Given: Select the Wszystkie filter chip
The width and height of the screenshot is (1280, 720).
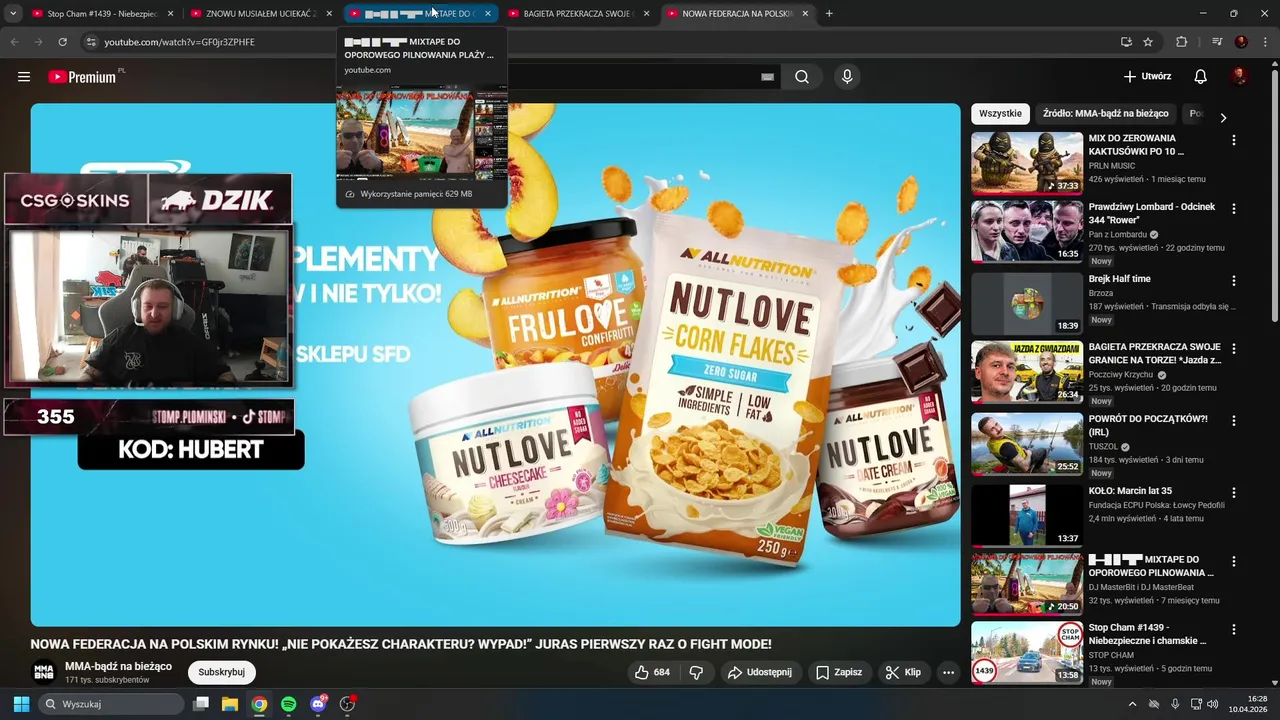Looking at the screenshot, I should (x=1000, y=113).
